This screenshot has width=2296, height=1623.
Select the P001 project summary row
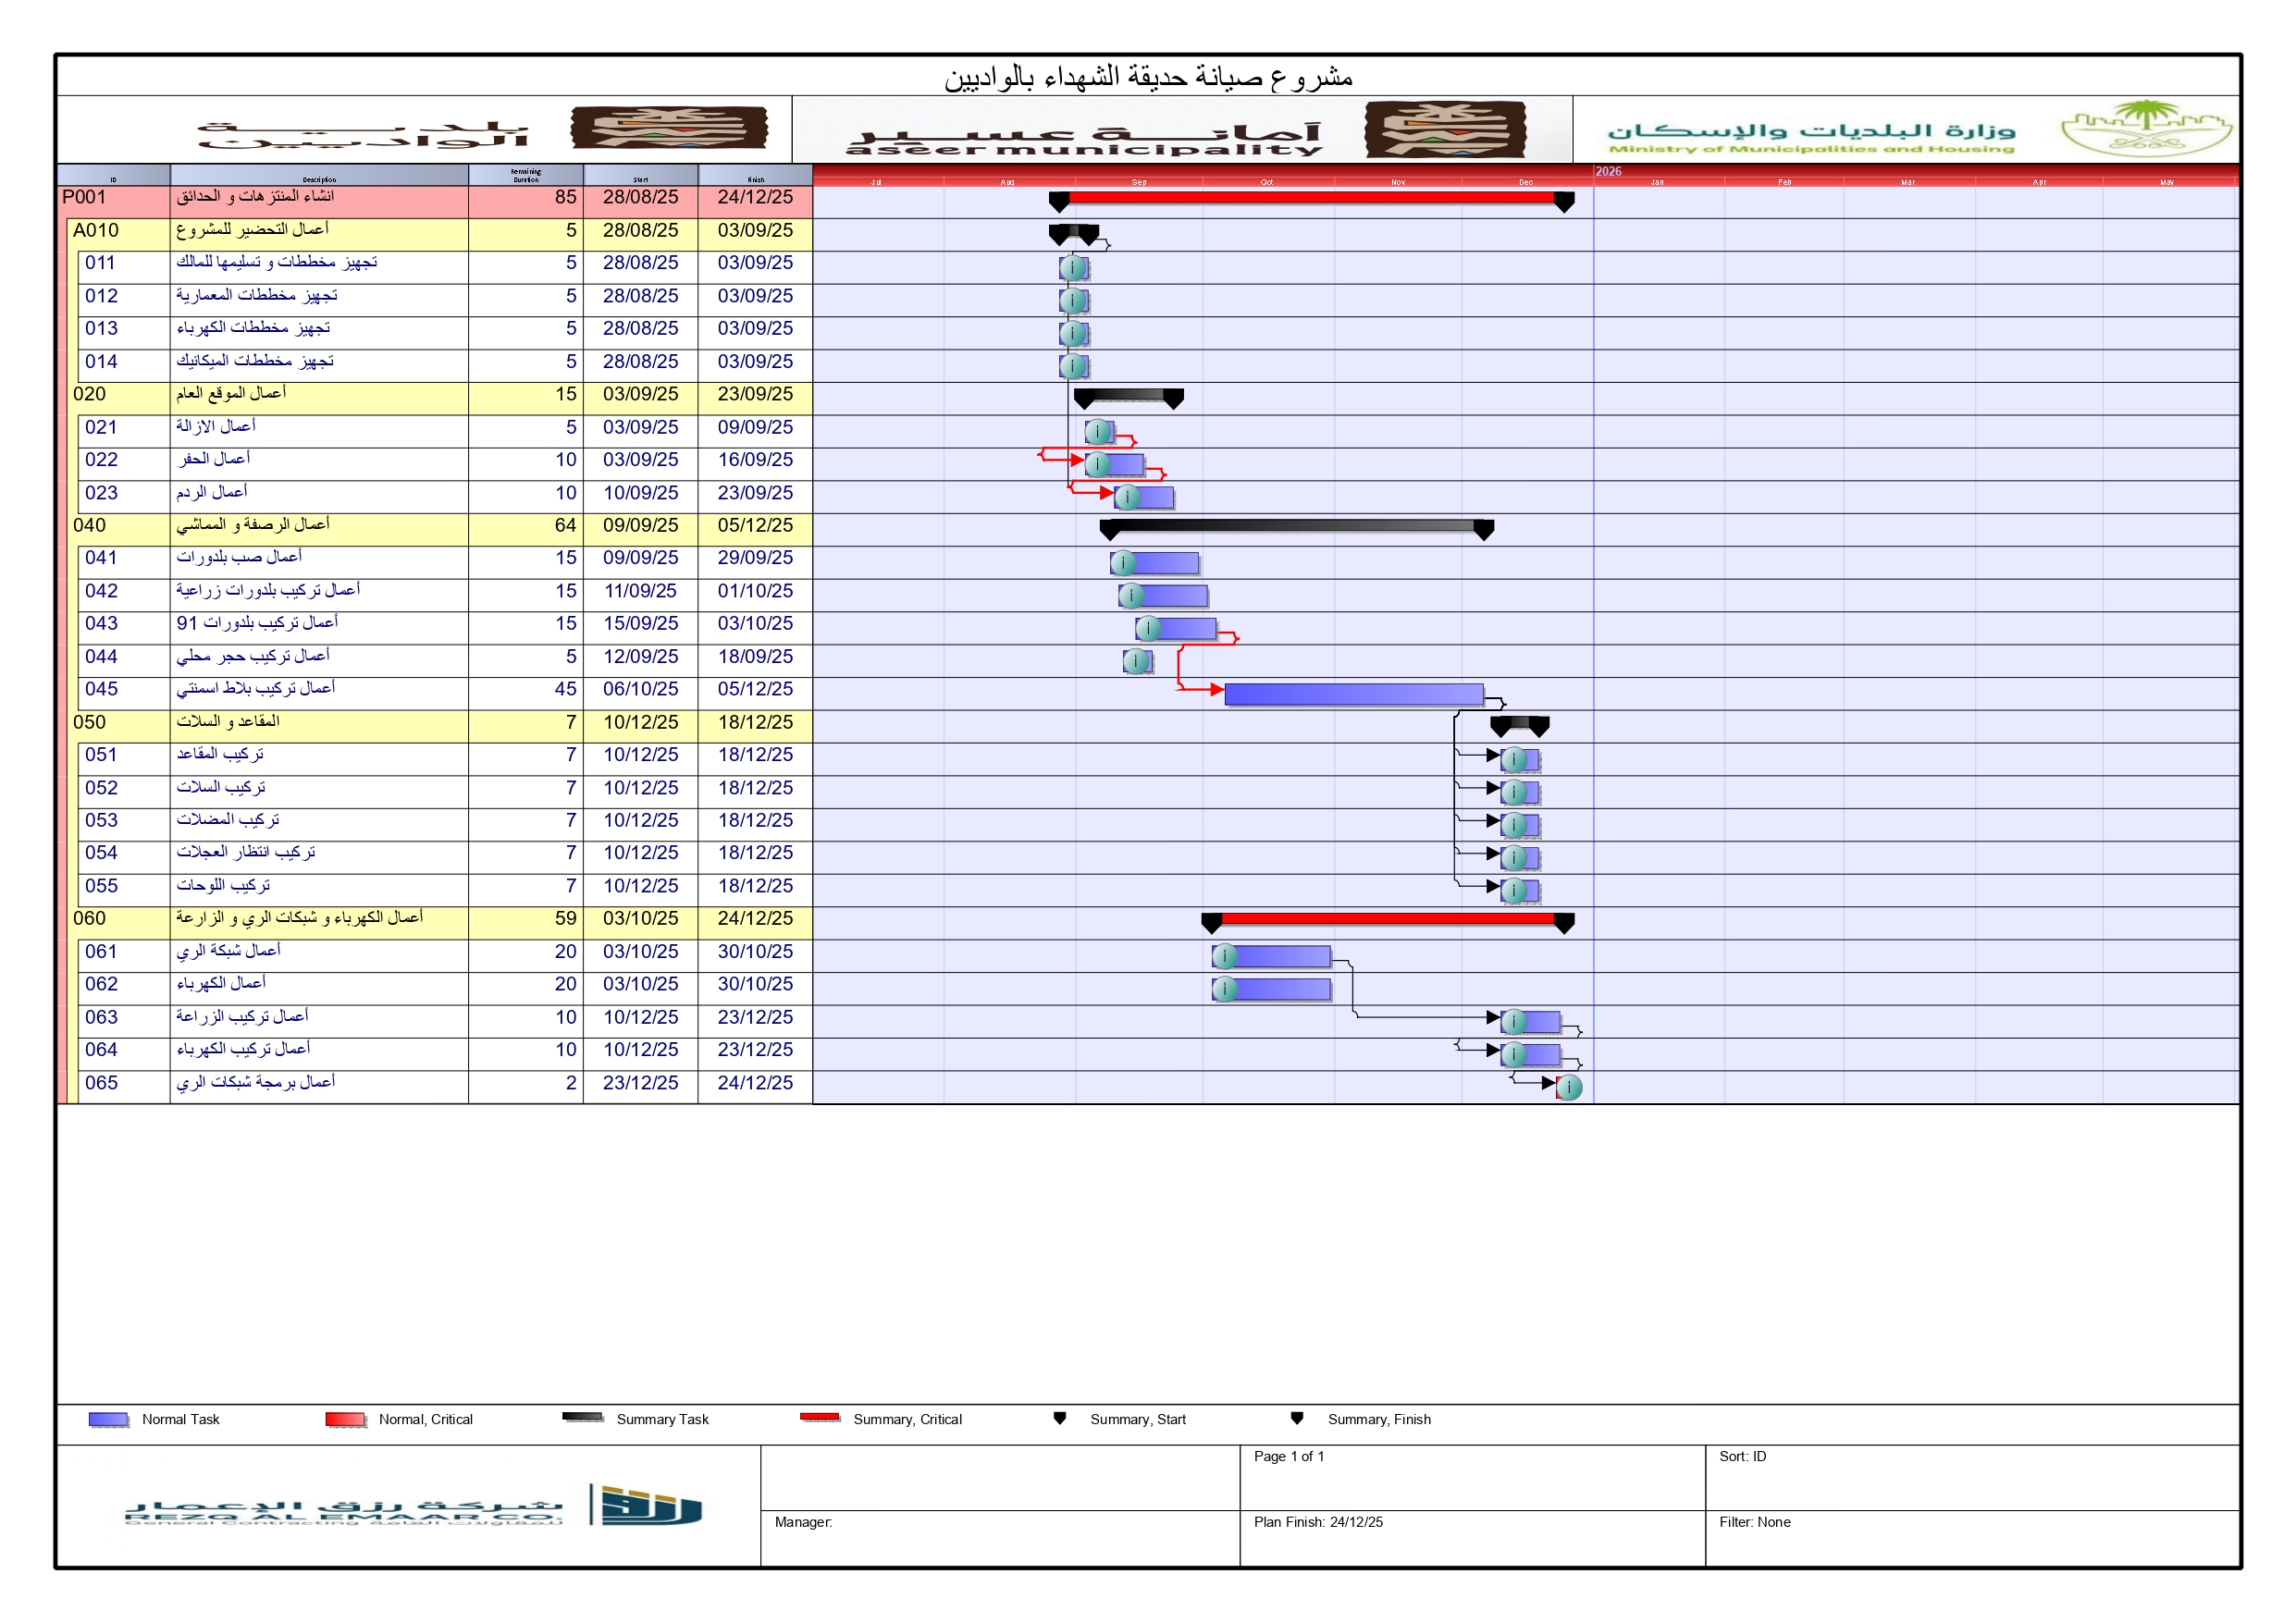85,198
